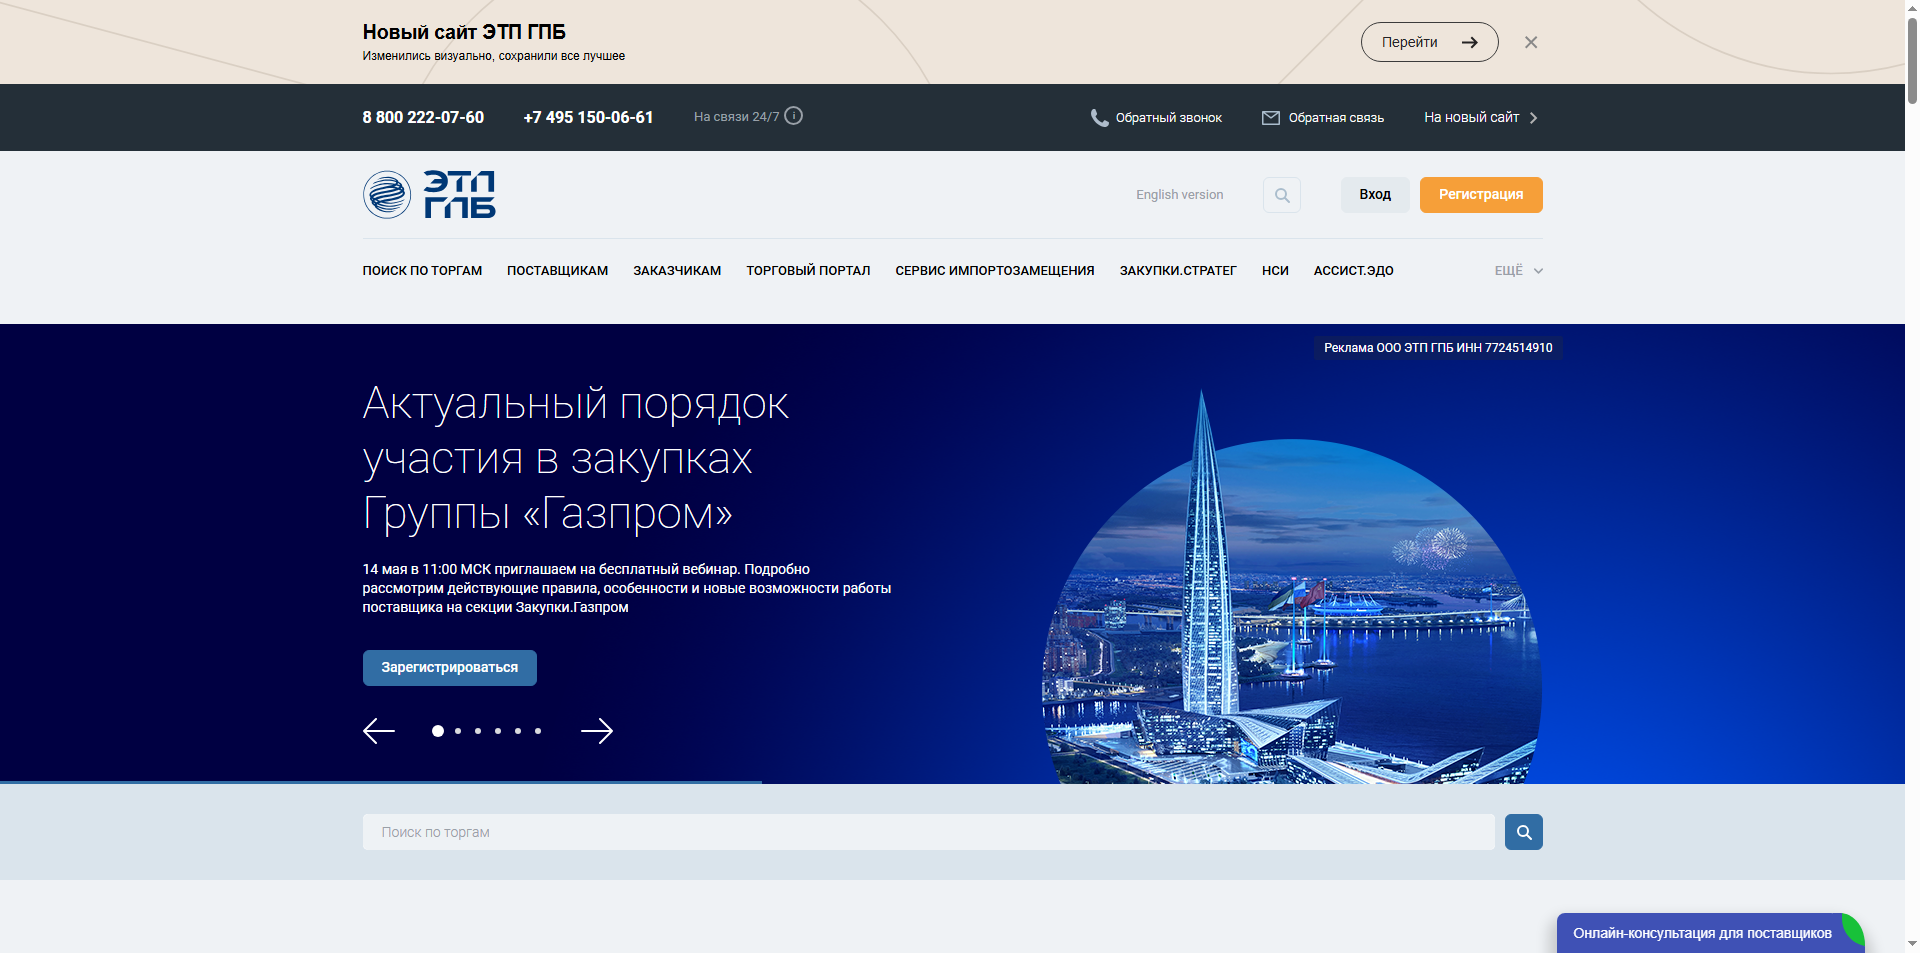The image size is (1920, 953).
Task: Click the phone number +7 495 150-06-61
Action: pos(588,118)
